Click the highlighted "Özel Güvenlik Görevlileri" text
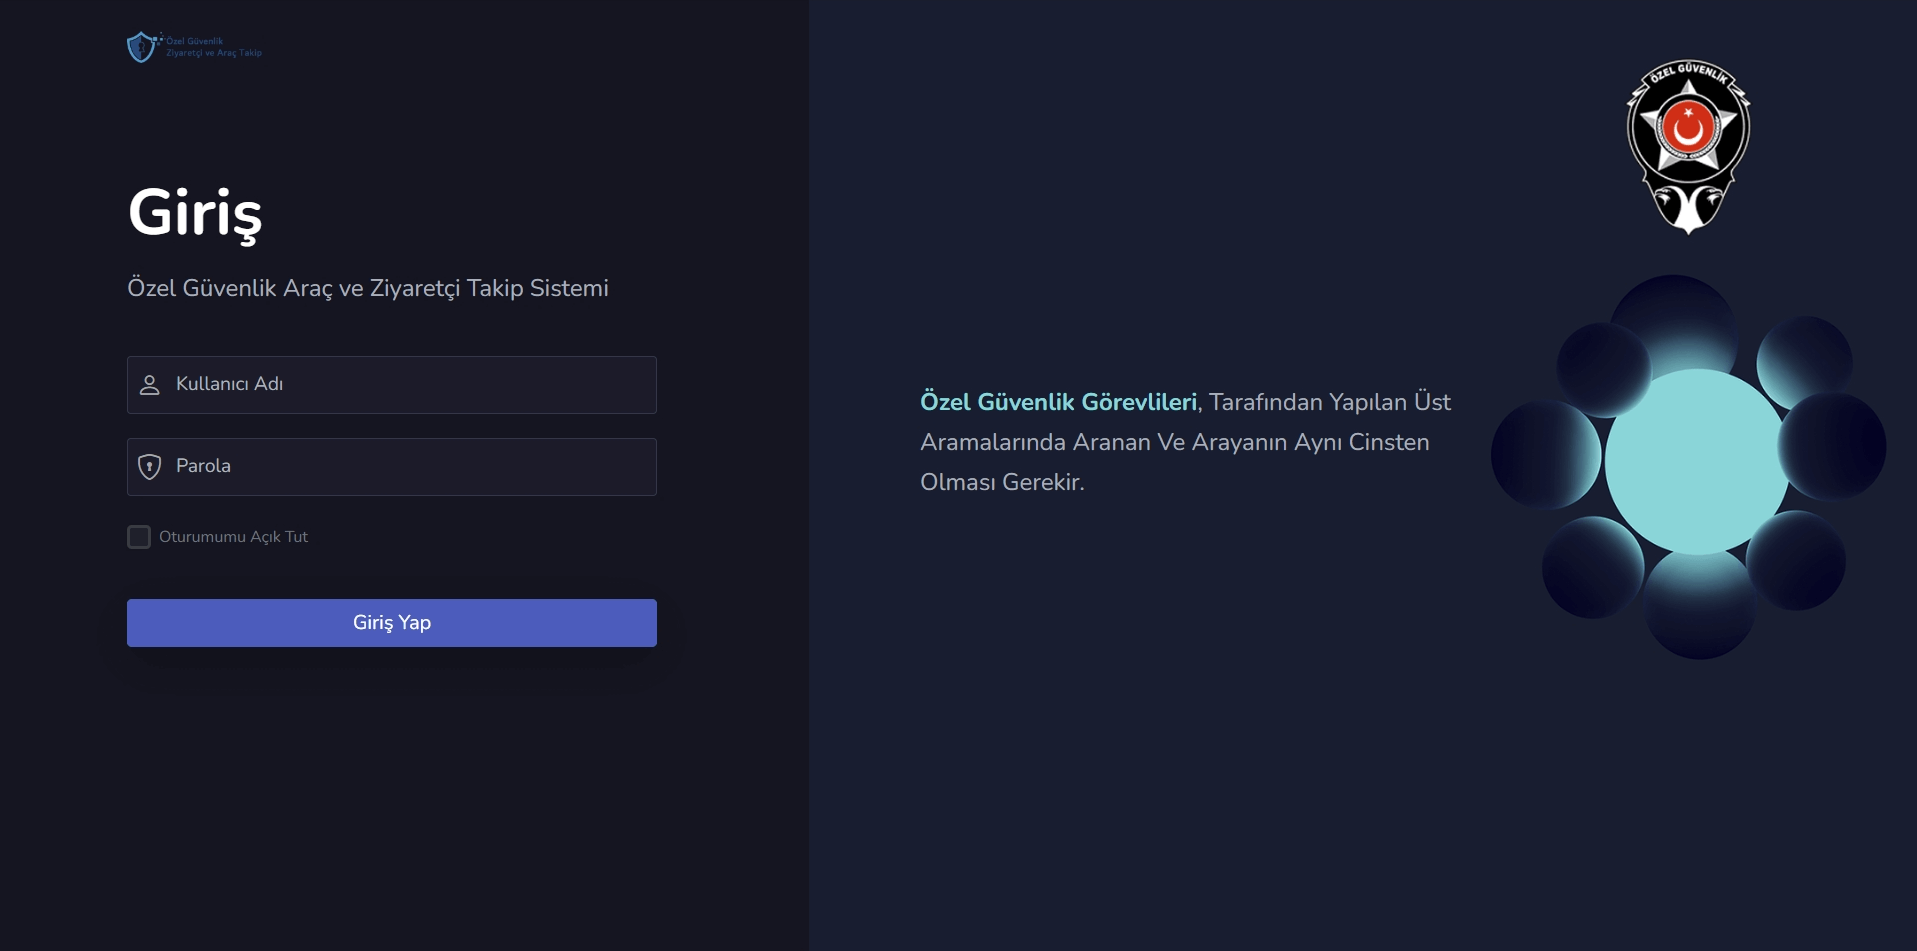1917x951 pixels. pyautogui.click(x=1058, y=402)
